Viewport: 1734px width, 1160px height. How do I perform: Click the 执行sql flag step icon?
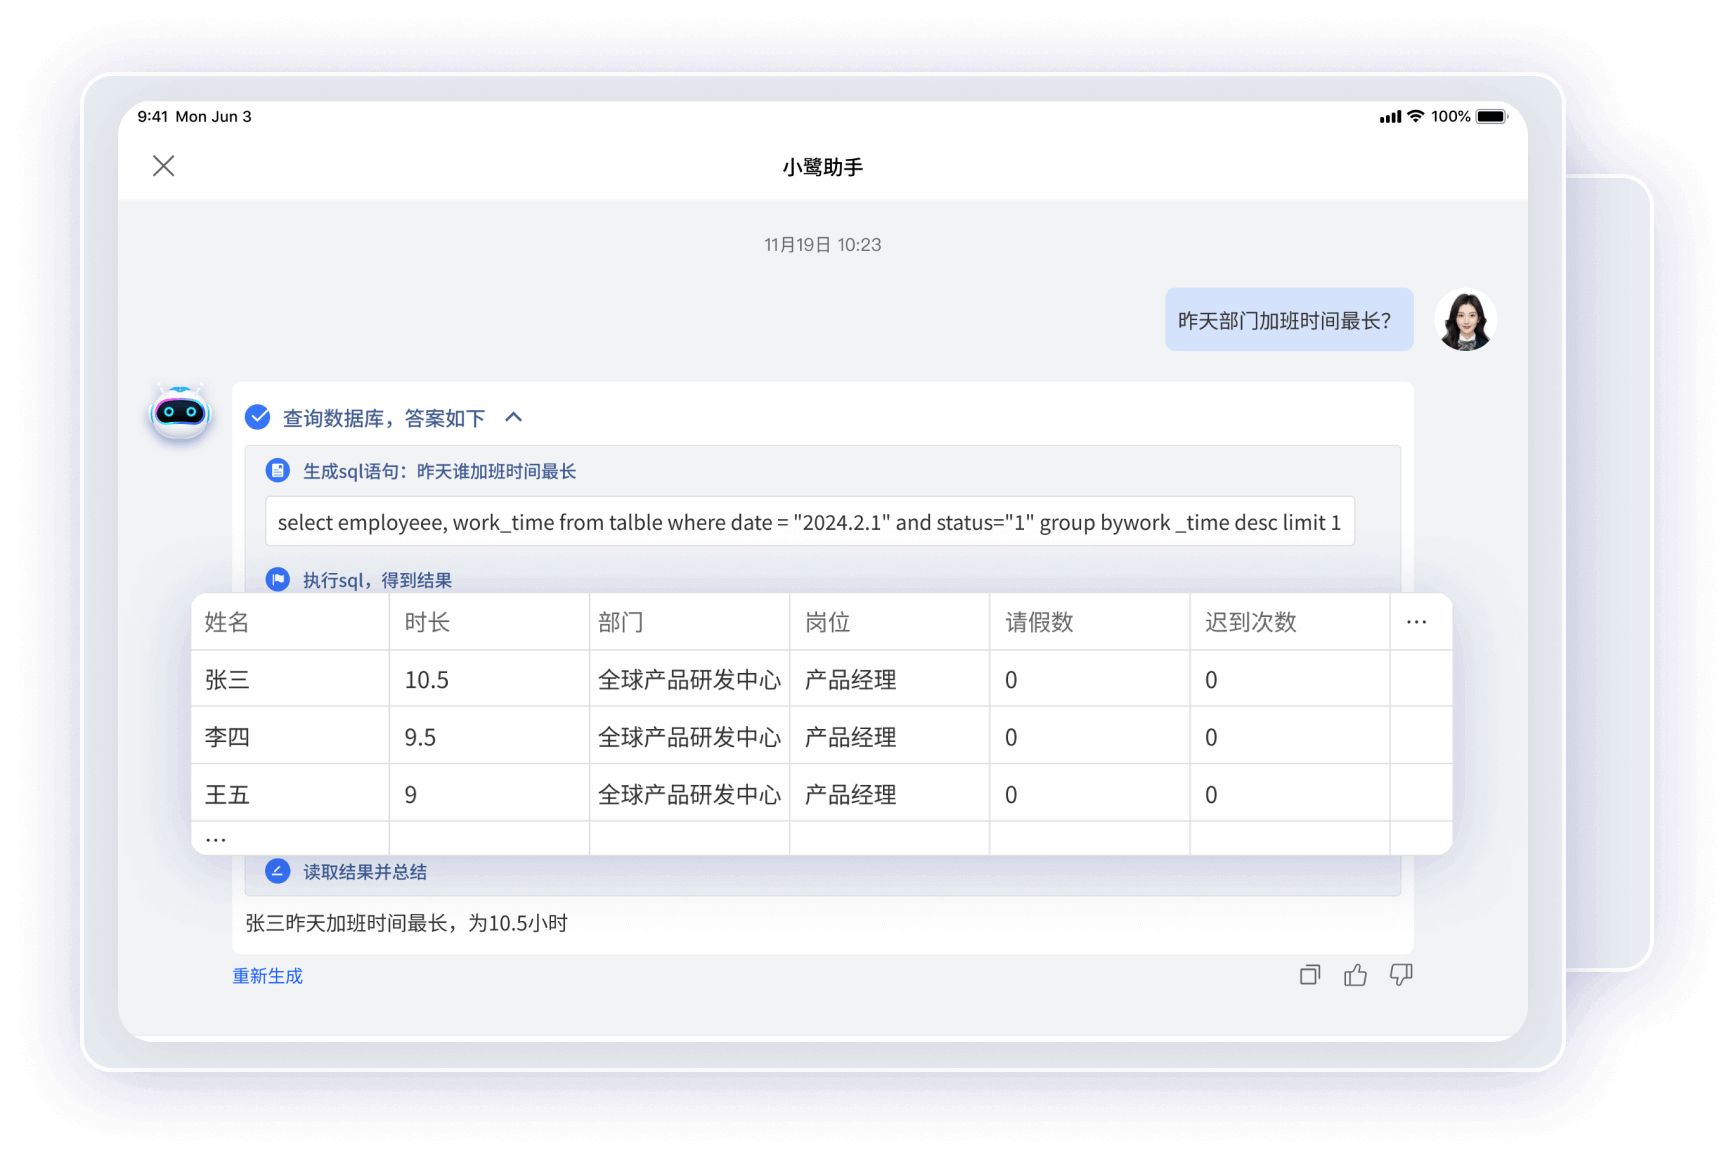(278, 580)
